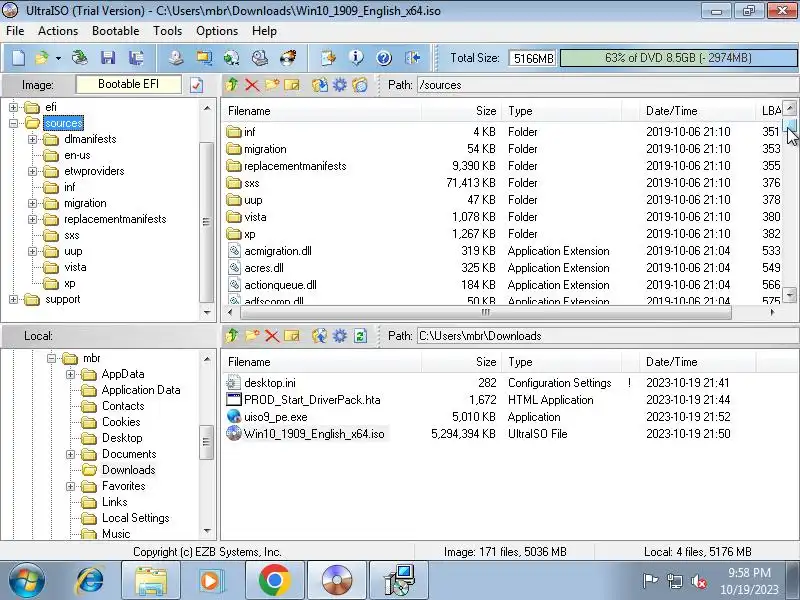Open image information icon
Viewport: 800px width, 600px height.
(x=356, y=58)
